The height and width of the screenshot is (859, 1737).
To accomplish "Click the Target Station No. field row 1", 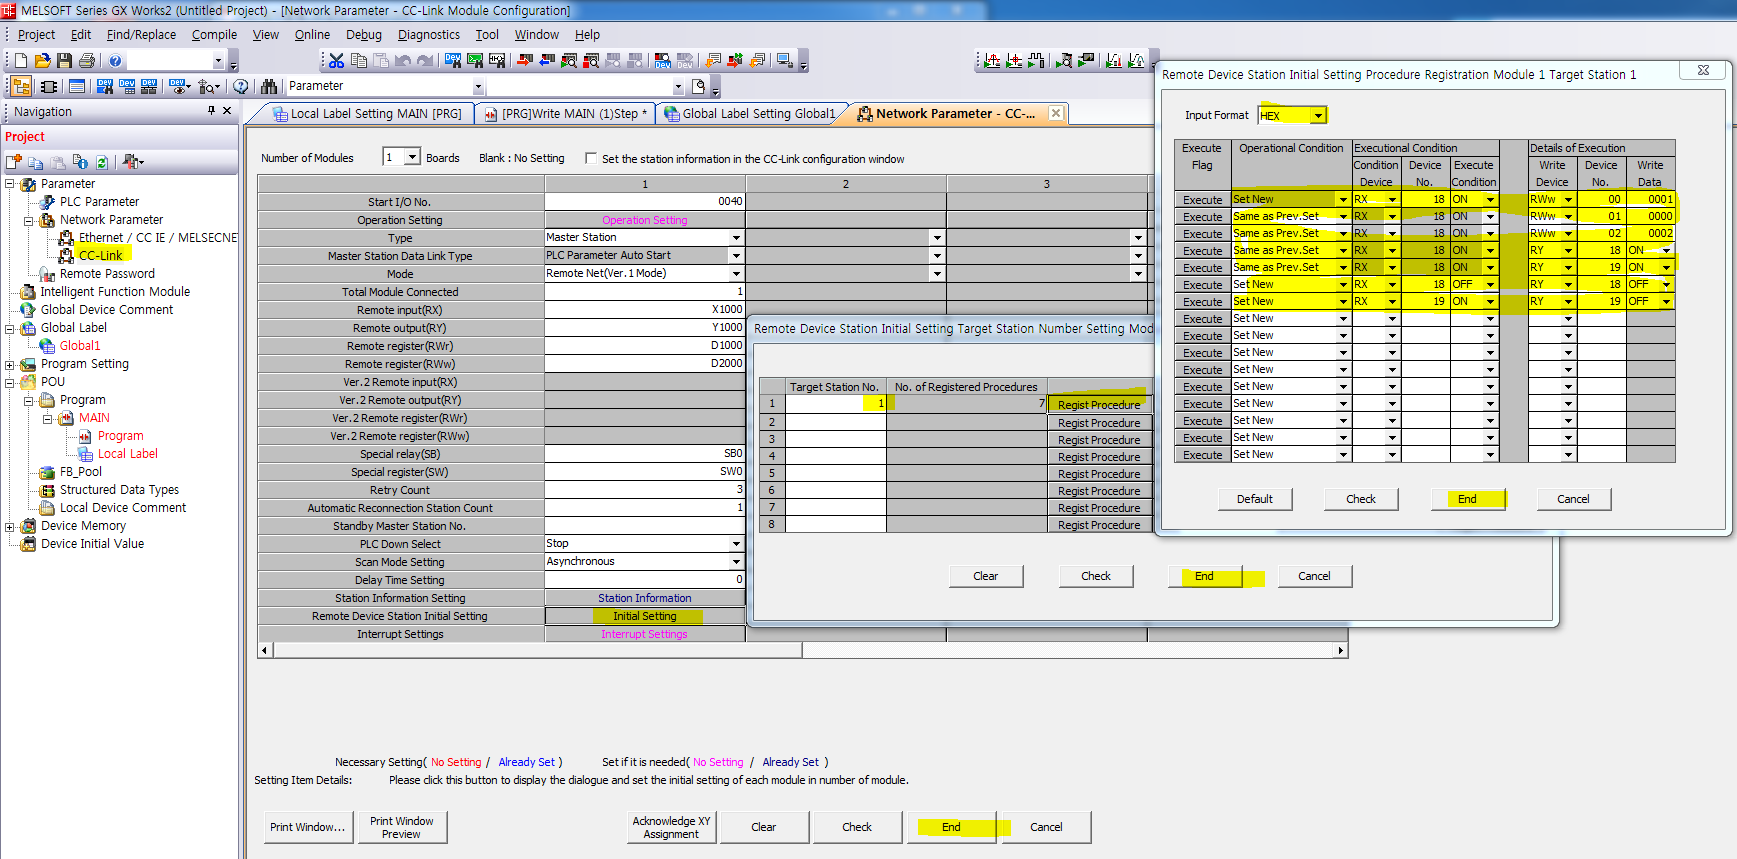I will pos(835,404).
